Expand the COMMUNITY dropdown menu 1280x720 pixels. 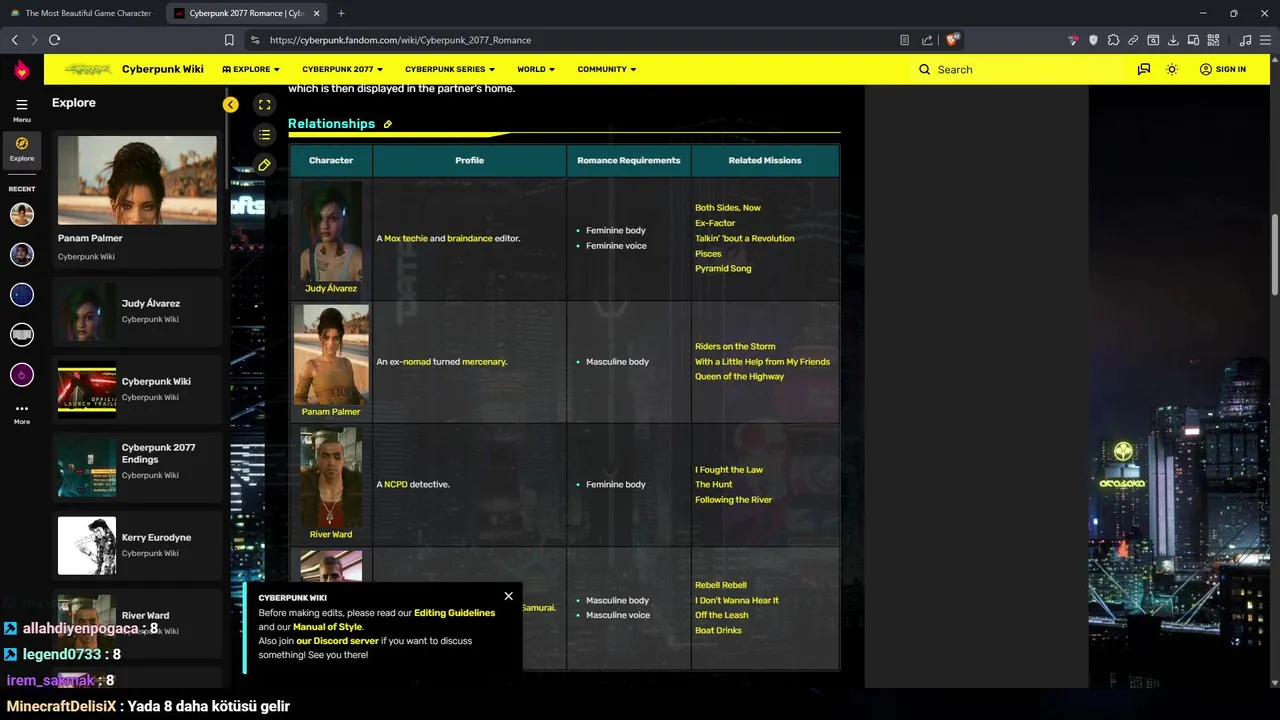coord(607,69)
